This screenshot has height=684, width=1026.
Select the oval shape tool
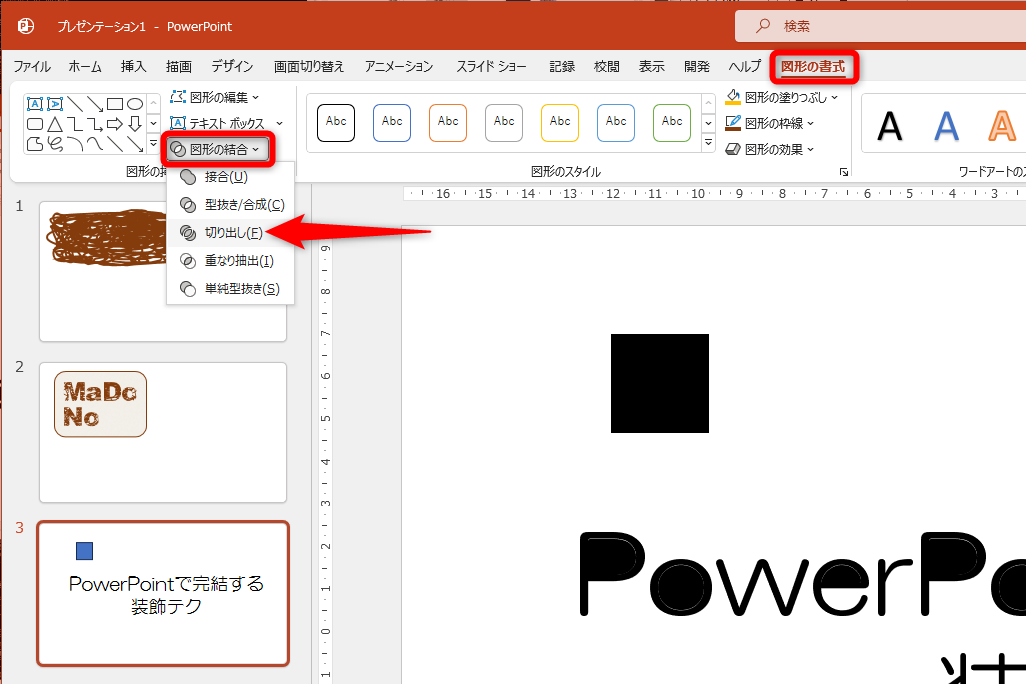tap(137, 103)
